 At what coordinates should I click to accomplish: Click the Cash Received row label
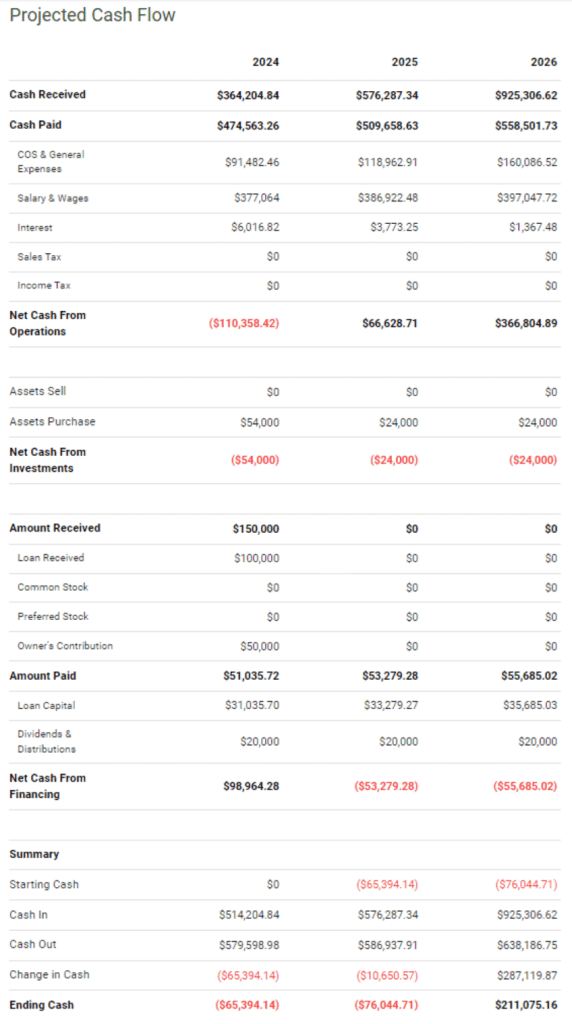(48, 95)
